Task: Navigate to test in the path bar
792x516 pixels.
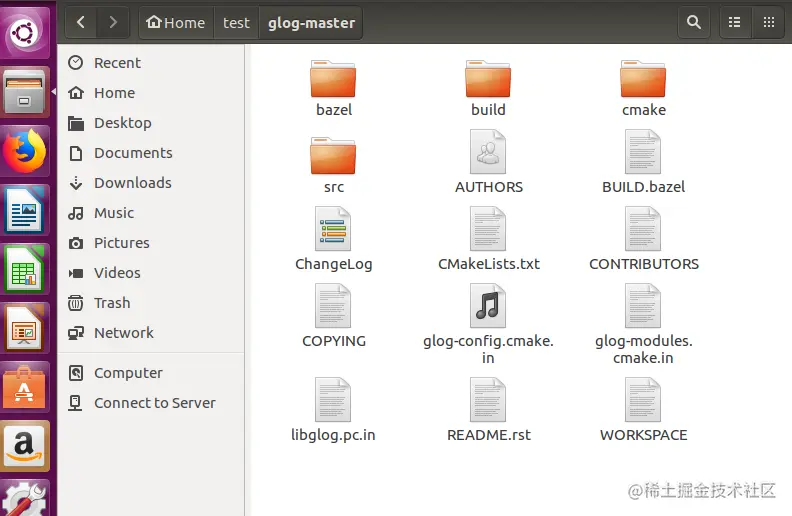Action: (x=236, y=23)
